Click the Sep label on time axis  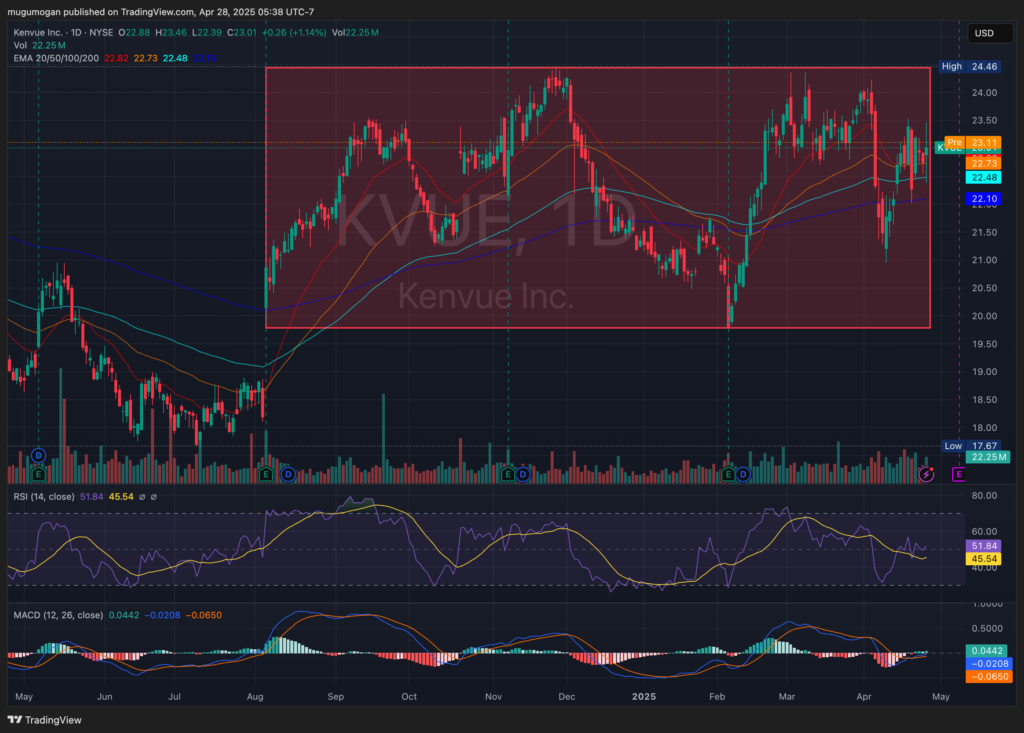tap(336, 696)
